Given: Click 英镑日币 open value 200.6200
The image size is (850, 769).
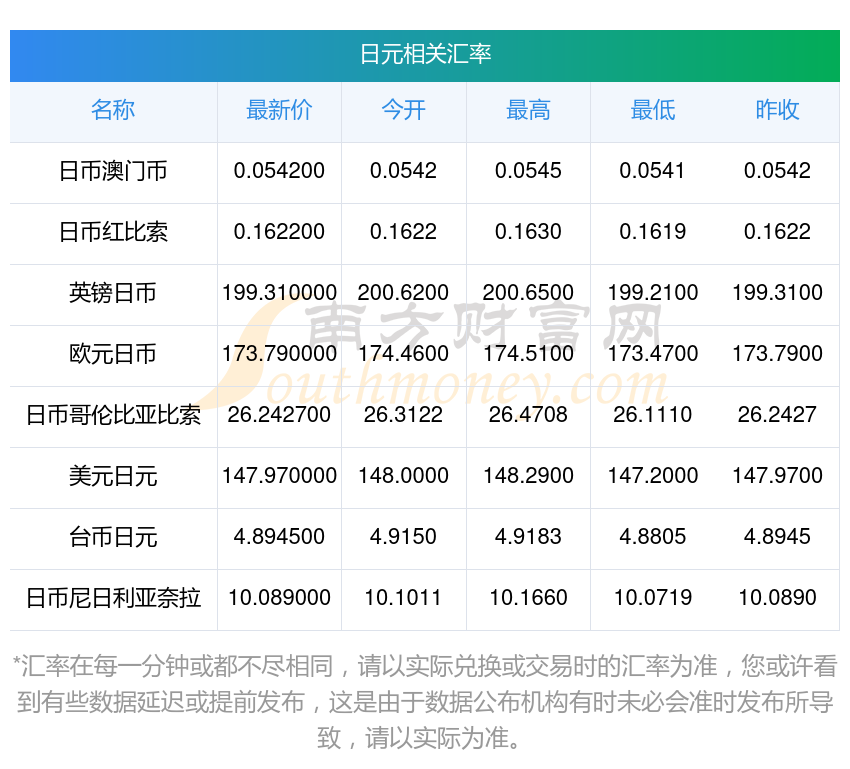Looking at the screenshot, I should pos(403,293).
